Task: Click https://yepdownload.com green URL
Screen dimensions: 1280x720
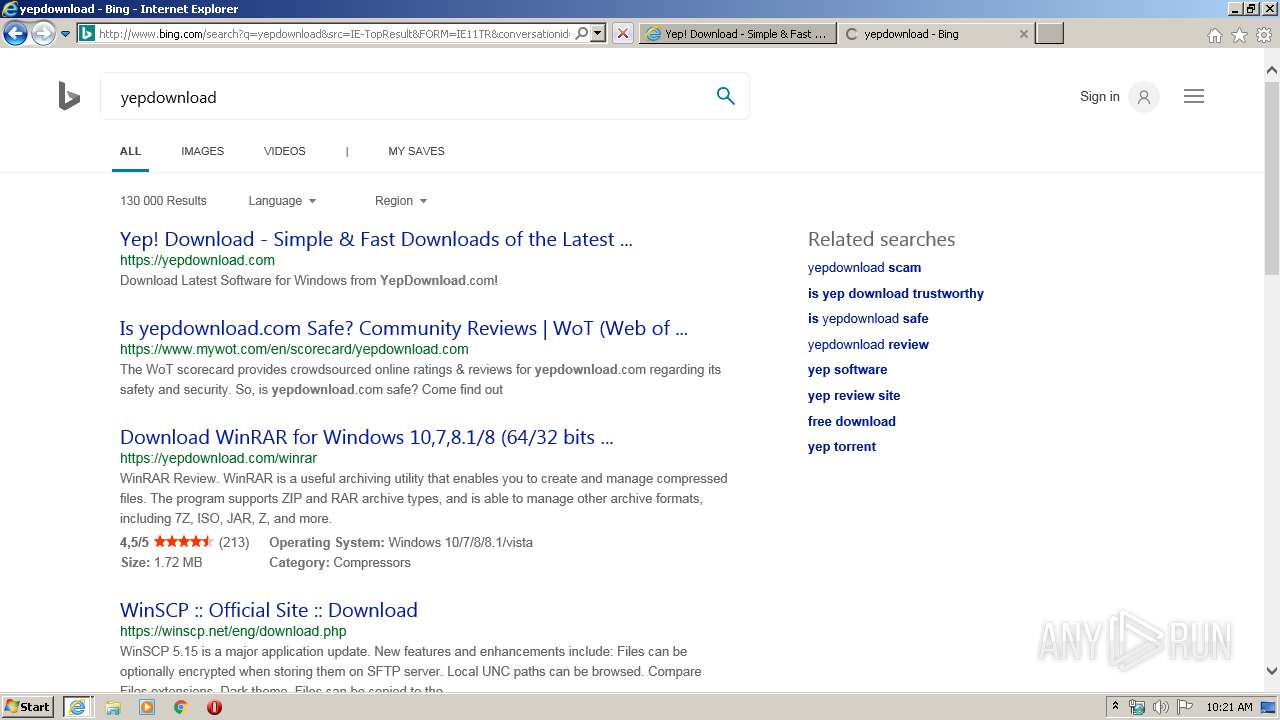Action: point(197,260)
